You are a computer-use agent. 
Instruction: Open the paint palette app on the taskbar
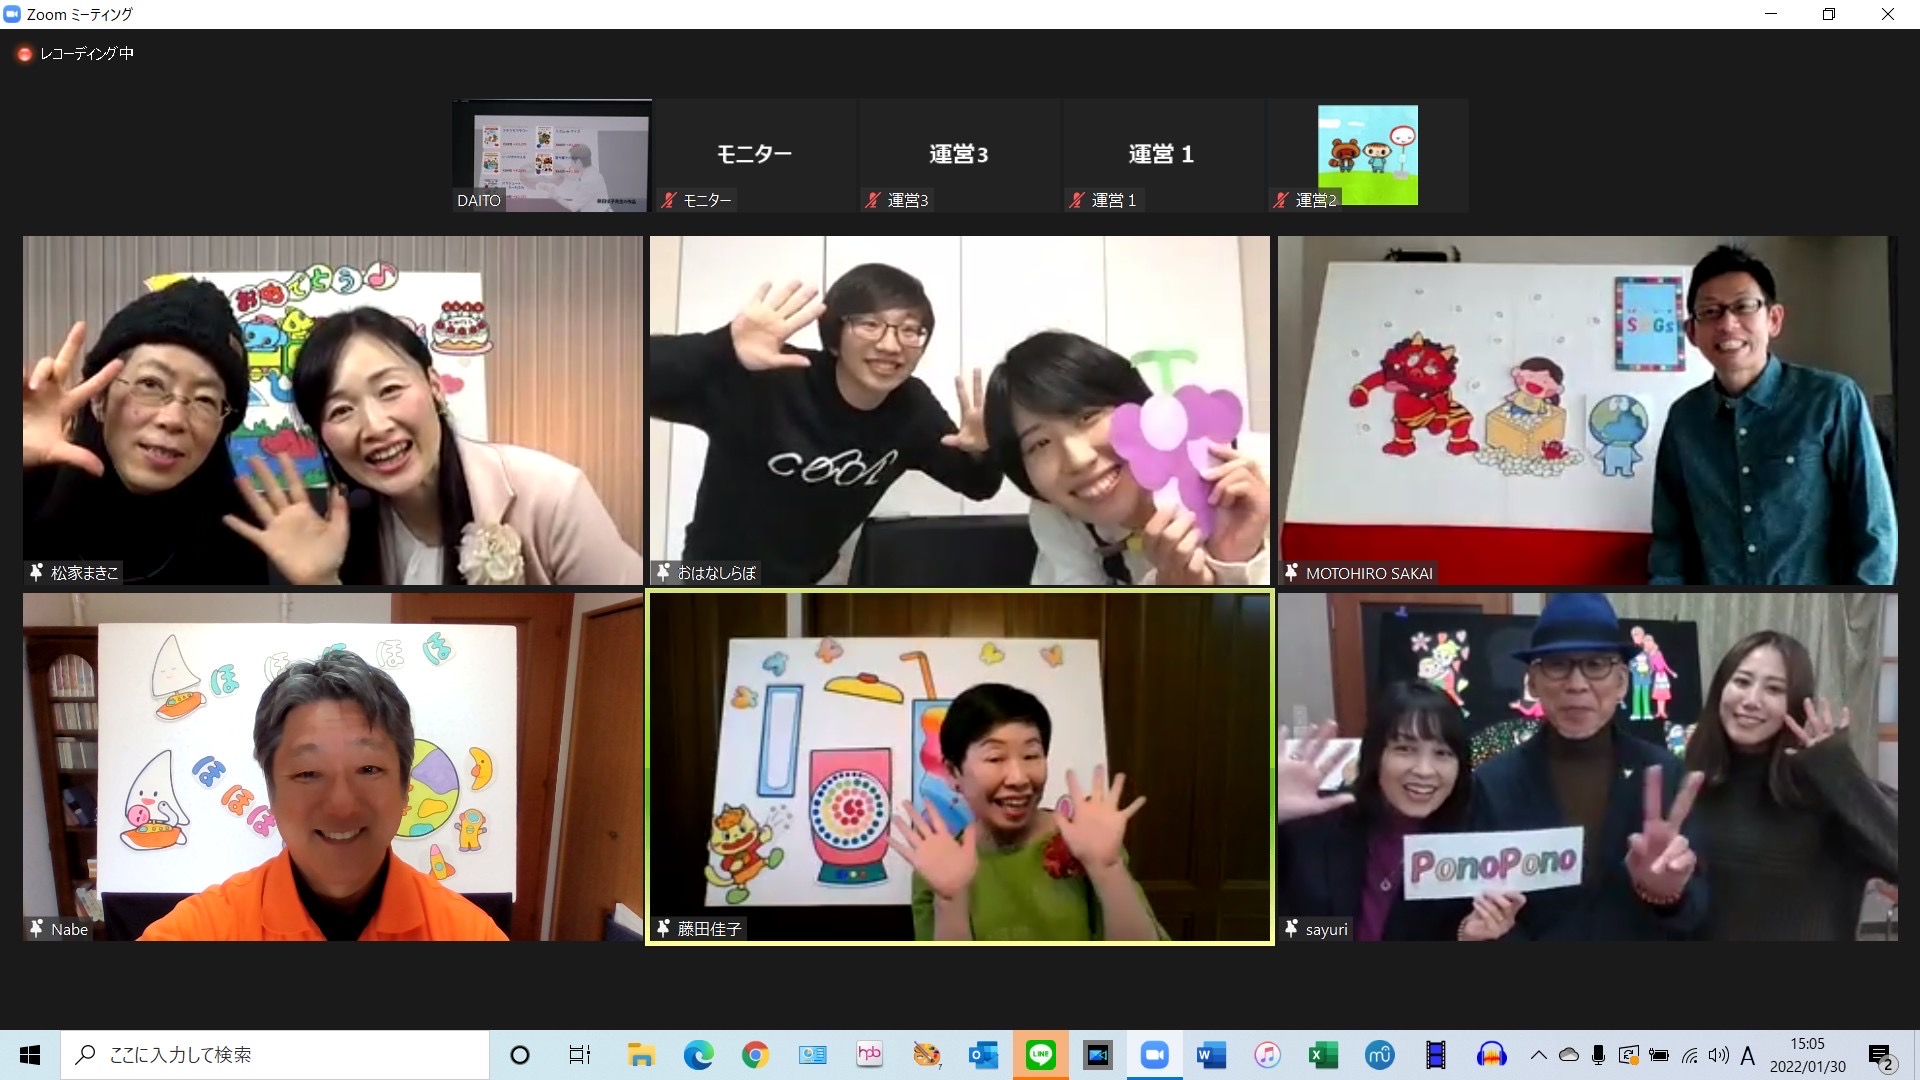click(926, 1055)
